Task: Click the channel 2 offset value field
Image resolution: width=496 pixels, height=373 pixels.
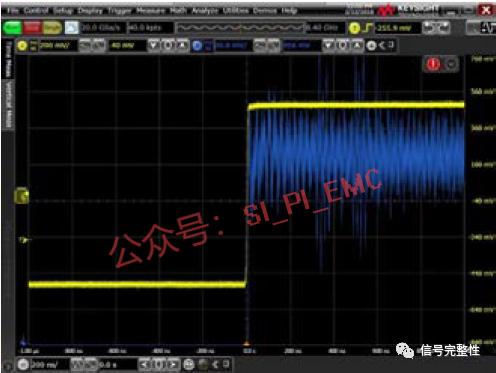Action: pyautogui.click(x=302, y=45)
